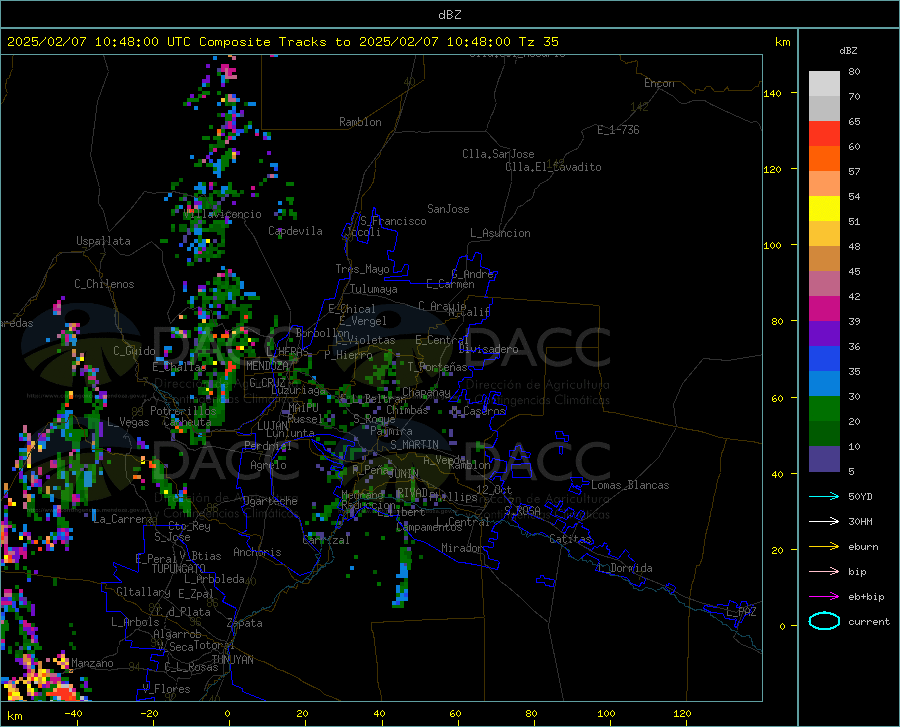Click the Palmira map label

pyautogui.click(x=391, y=430)
